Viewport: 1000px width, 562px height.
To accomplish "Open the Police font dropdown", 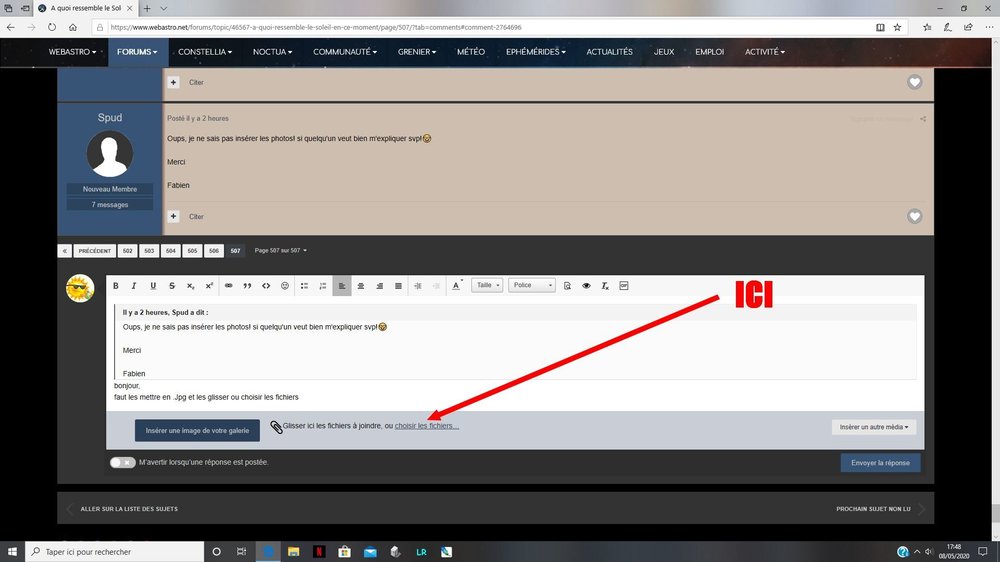I will point(531,285).
